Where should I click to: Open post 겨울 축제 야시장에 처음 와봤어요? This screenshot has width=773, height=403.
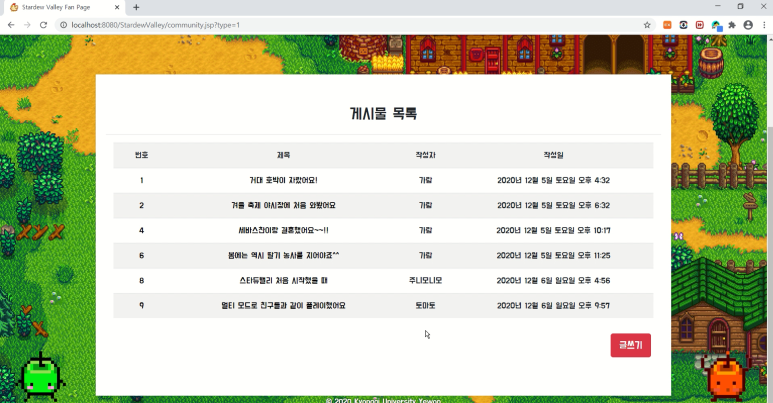tap(283, 205)
